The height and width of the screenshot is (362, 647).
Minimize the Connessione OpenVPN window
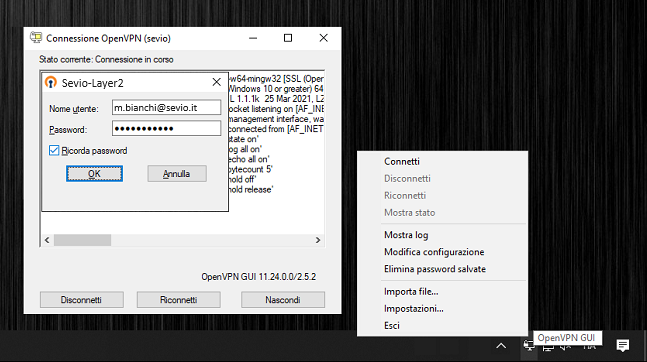click(253, 38)
